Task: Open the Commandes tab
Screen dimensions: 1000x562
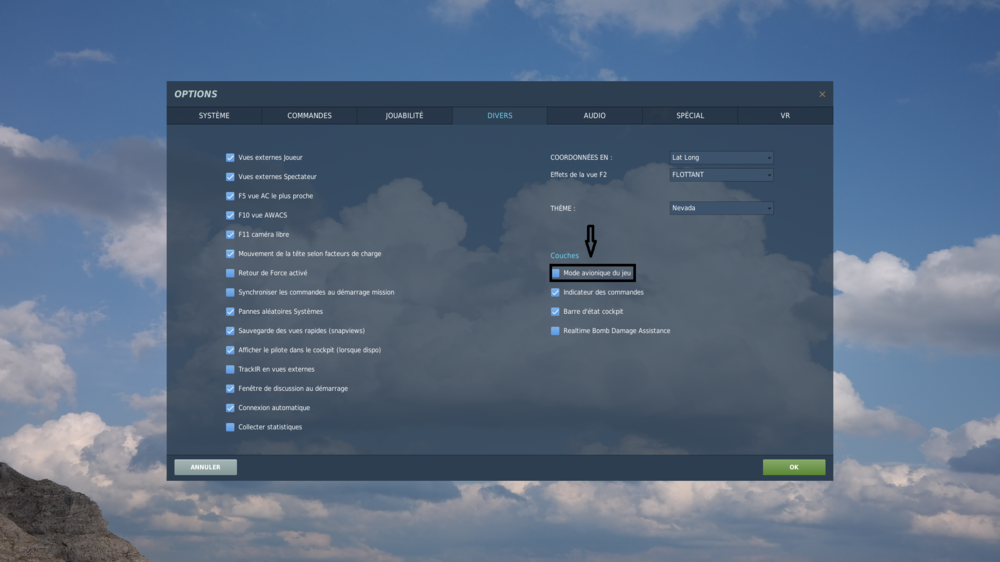Action: pyautogui.click(x=309, y=115)
